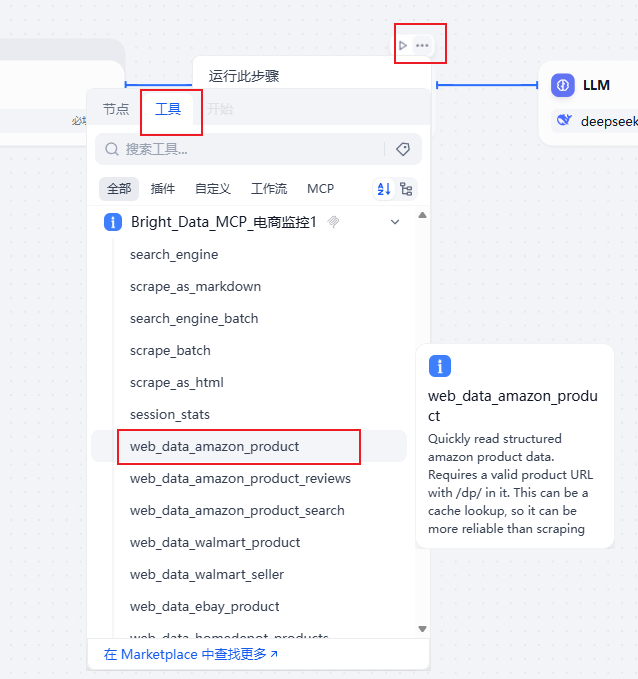Click the tooltip description starting Quickly read structured
This screenshot has width=638, height=679.
[510, 484]
